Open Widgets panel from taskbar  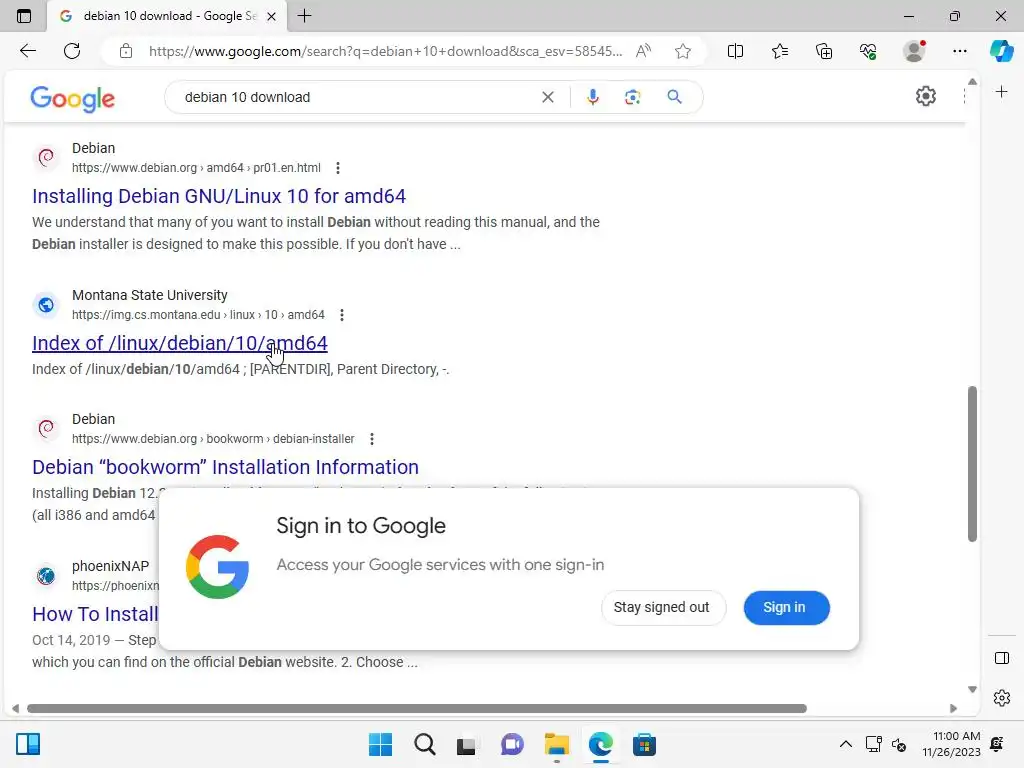(x=28, y=744)
